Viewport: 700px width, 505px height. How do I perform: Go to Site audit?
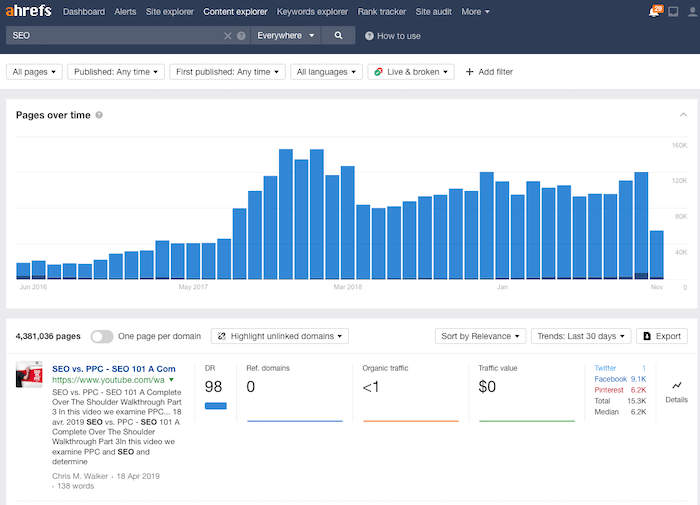click(433, 12)
